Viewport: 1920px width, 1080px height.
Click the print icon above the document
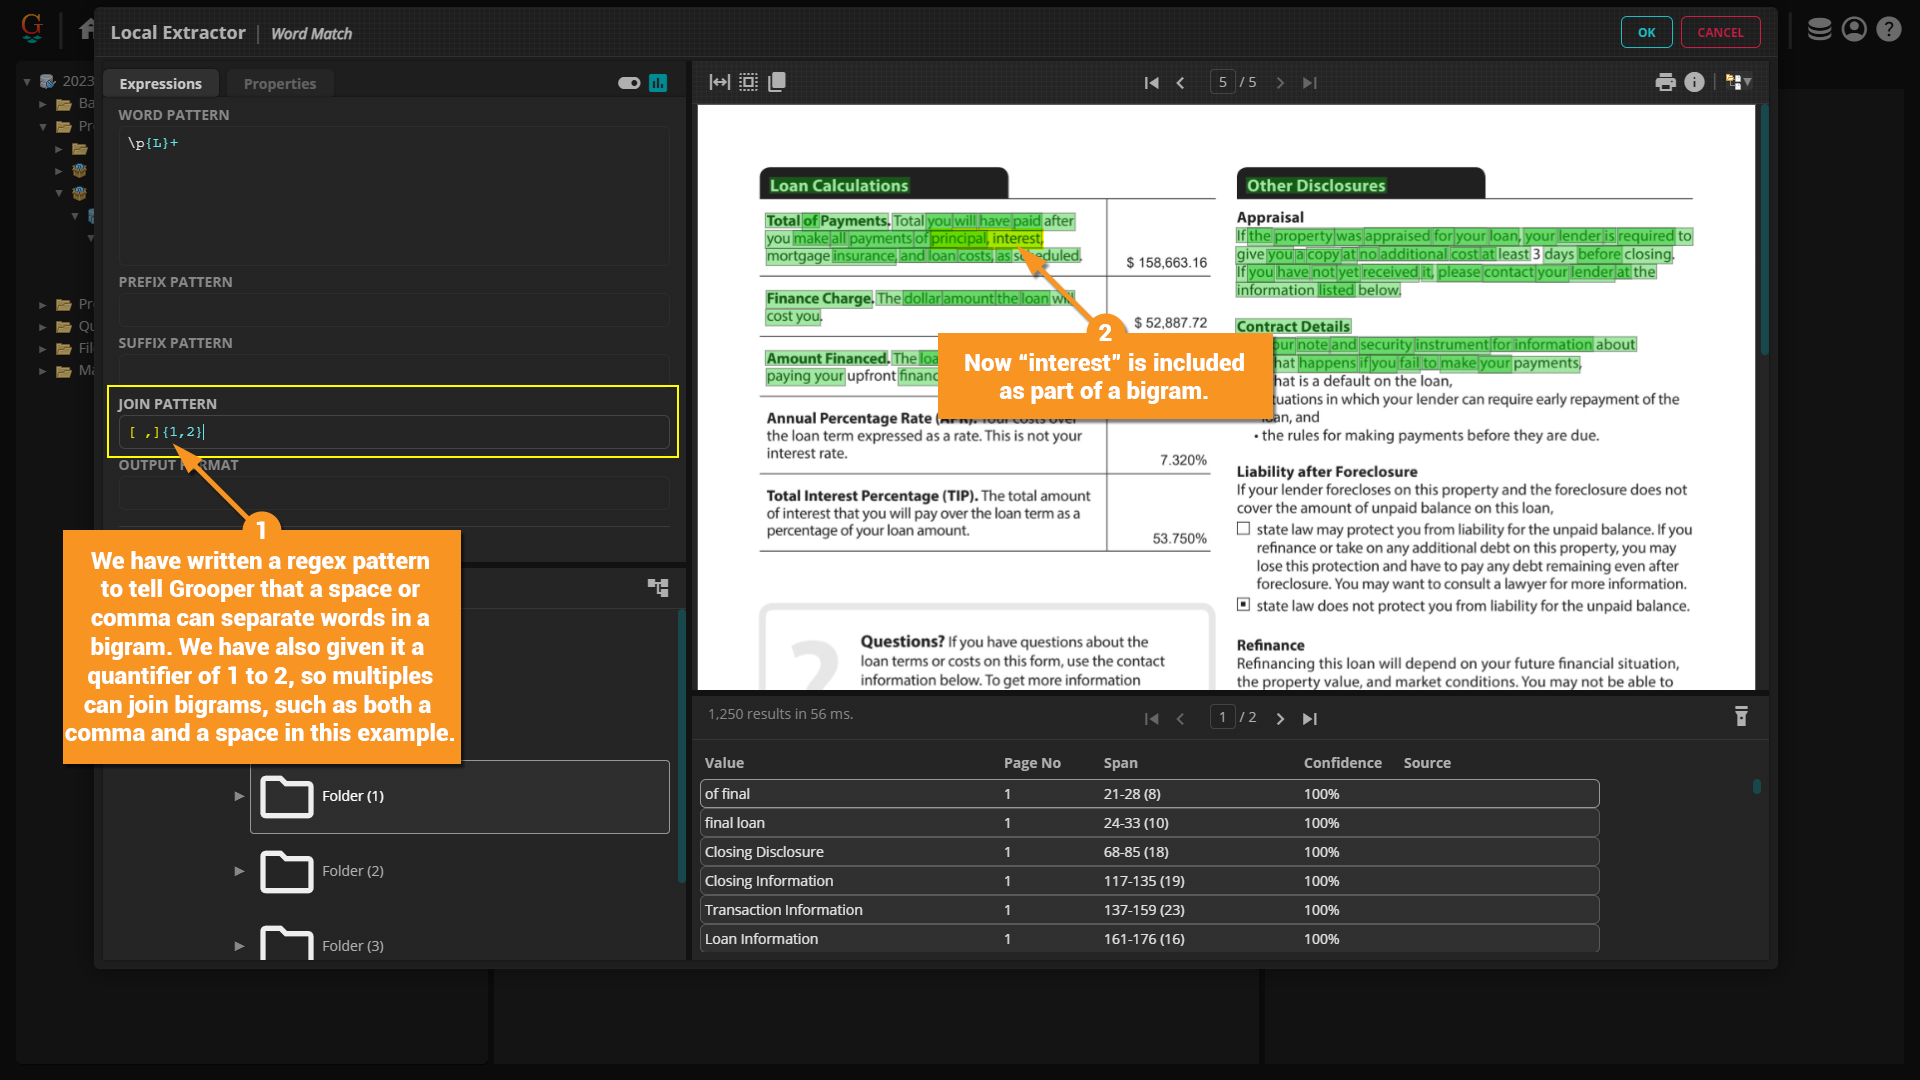(1665, 82)
